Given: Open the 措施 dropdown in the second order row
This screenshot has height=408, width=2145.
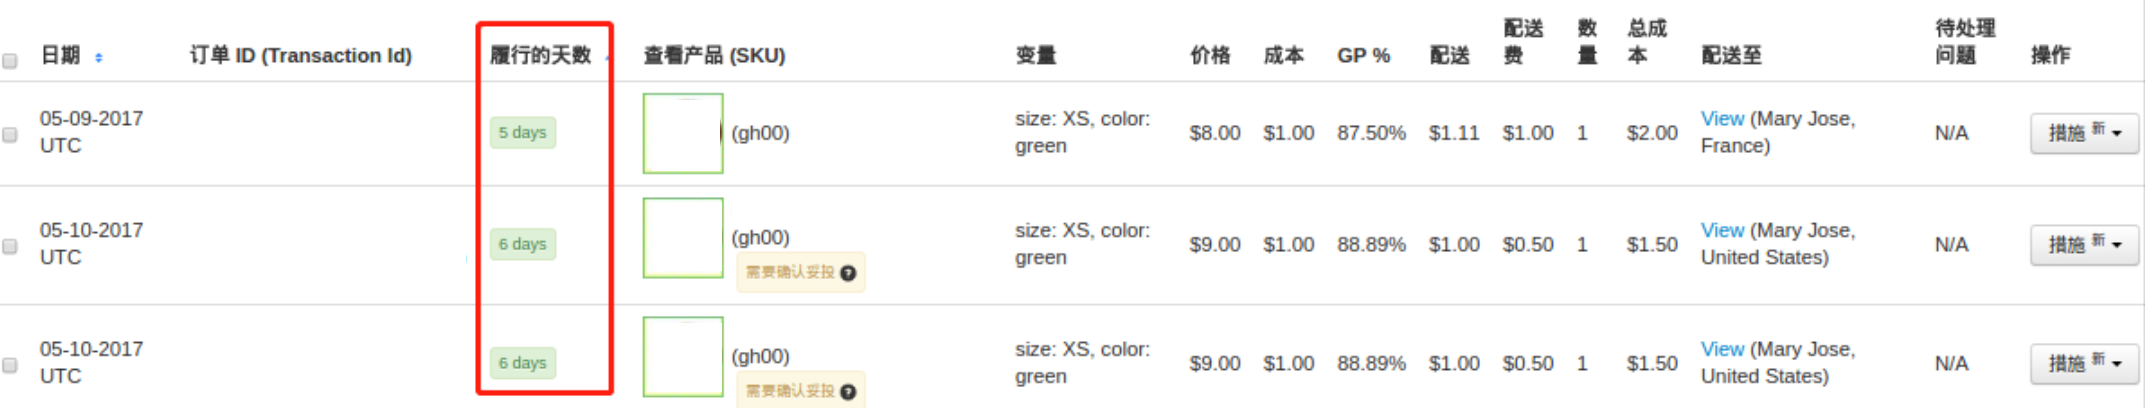Looking at the screenshot, I should (x=2084, y=245).
